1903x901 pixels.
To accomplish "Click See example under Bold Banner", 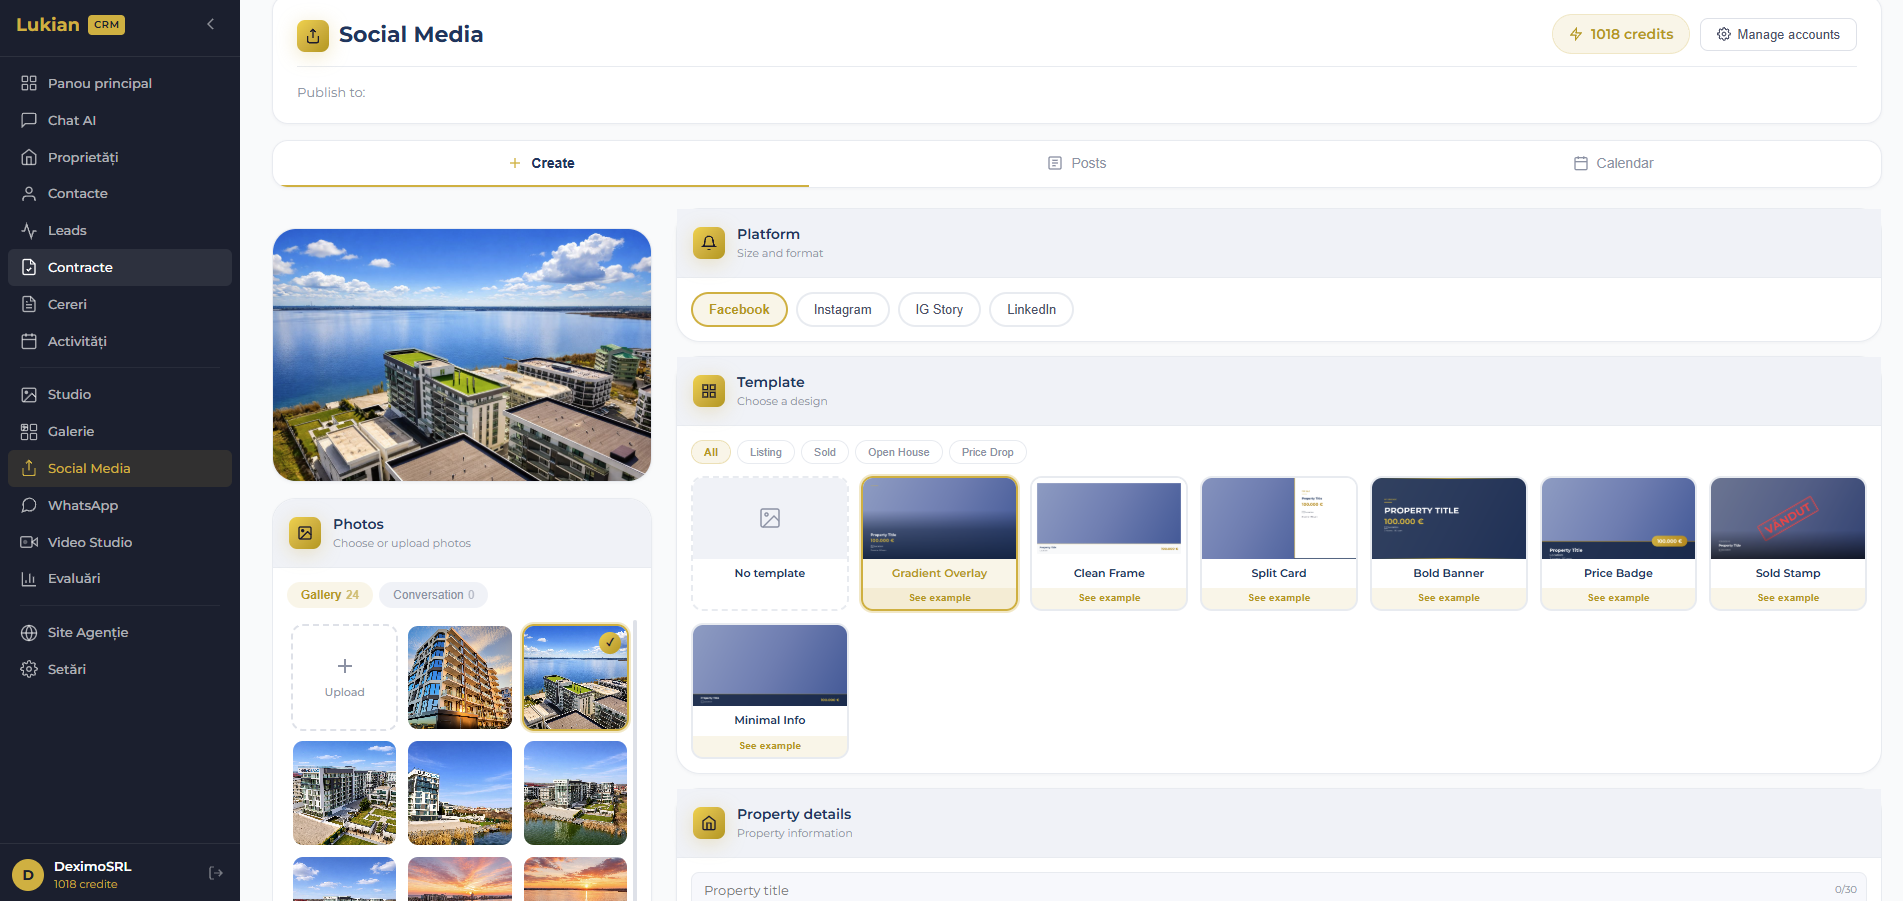I will [x=1448, y=598].
